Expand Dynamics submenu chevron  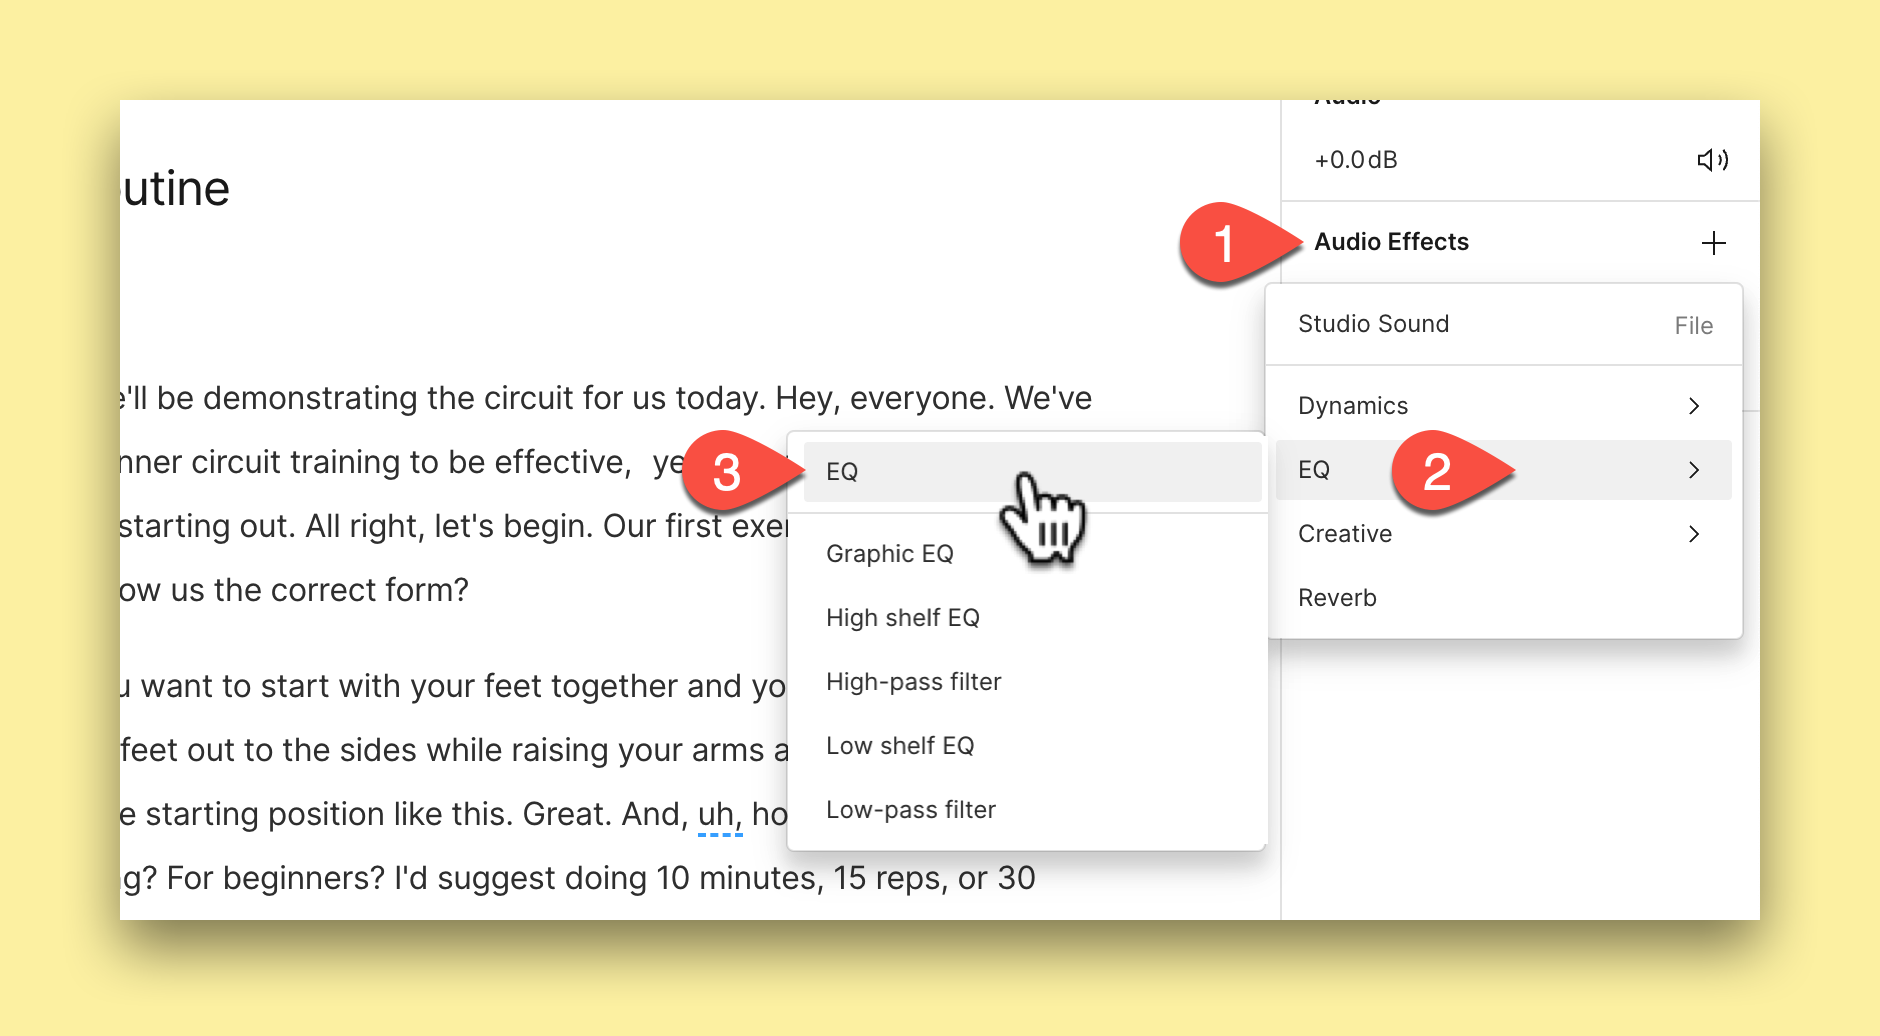point(1694,406)
